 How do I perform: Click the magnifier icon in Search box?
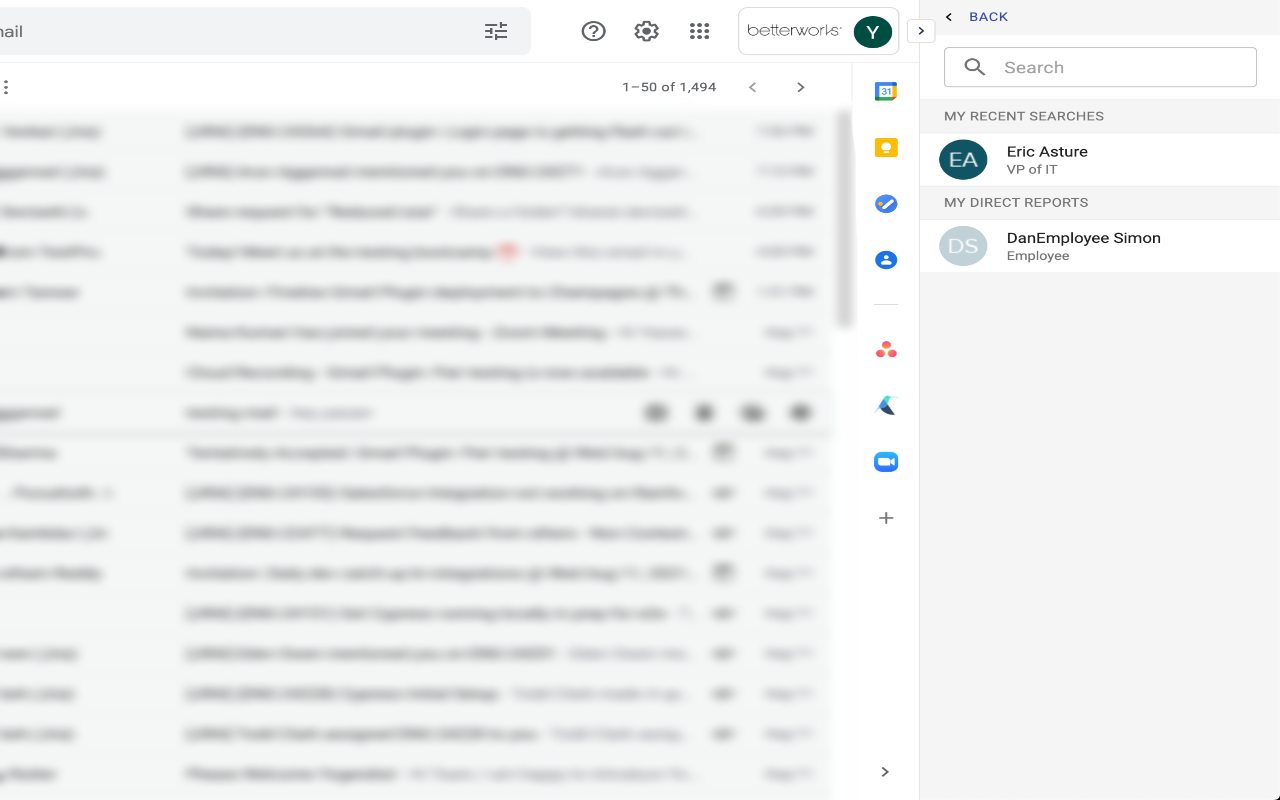click(x=975, y=67)
